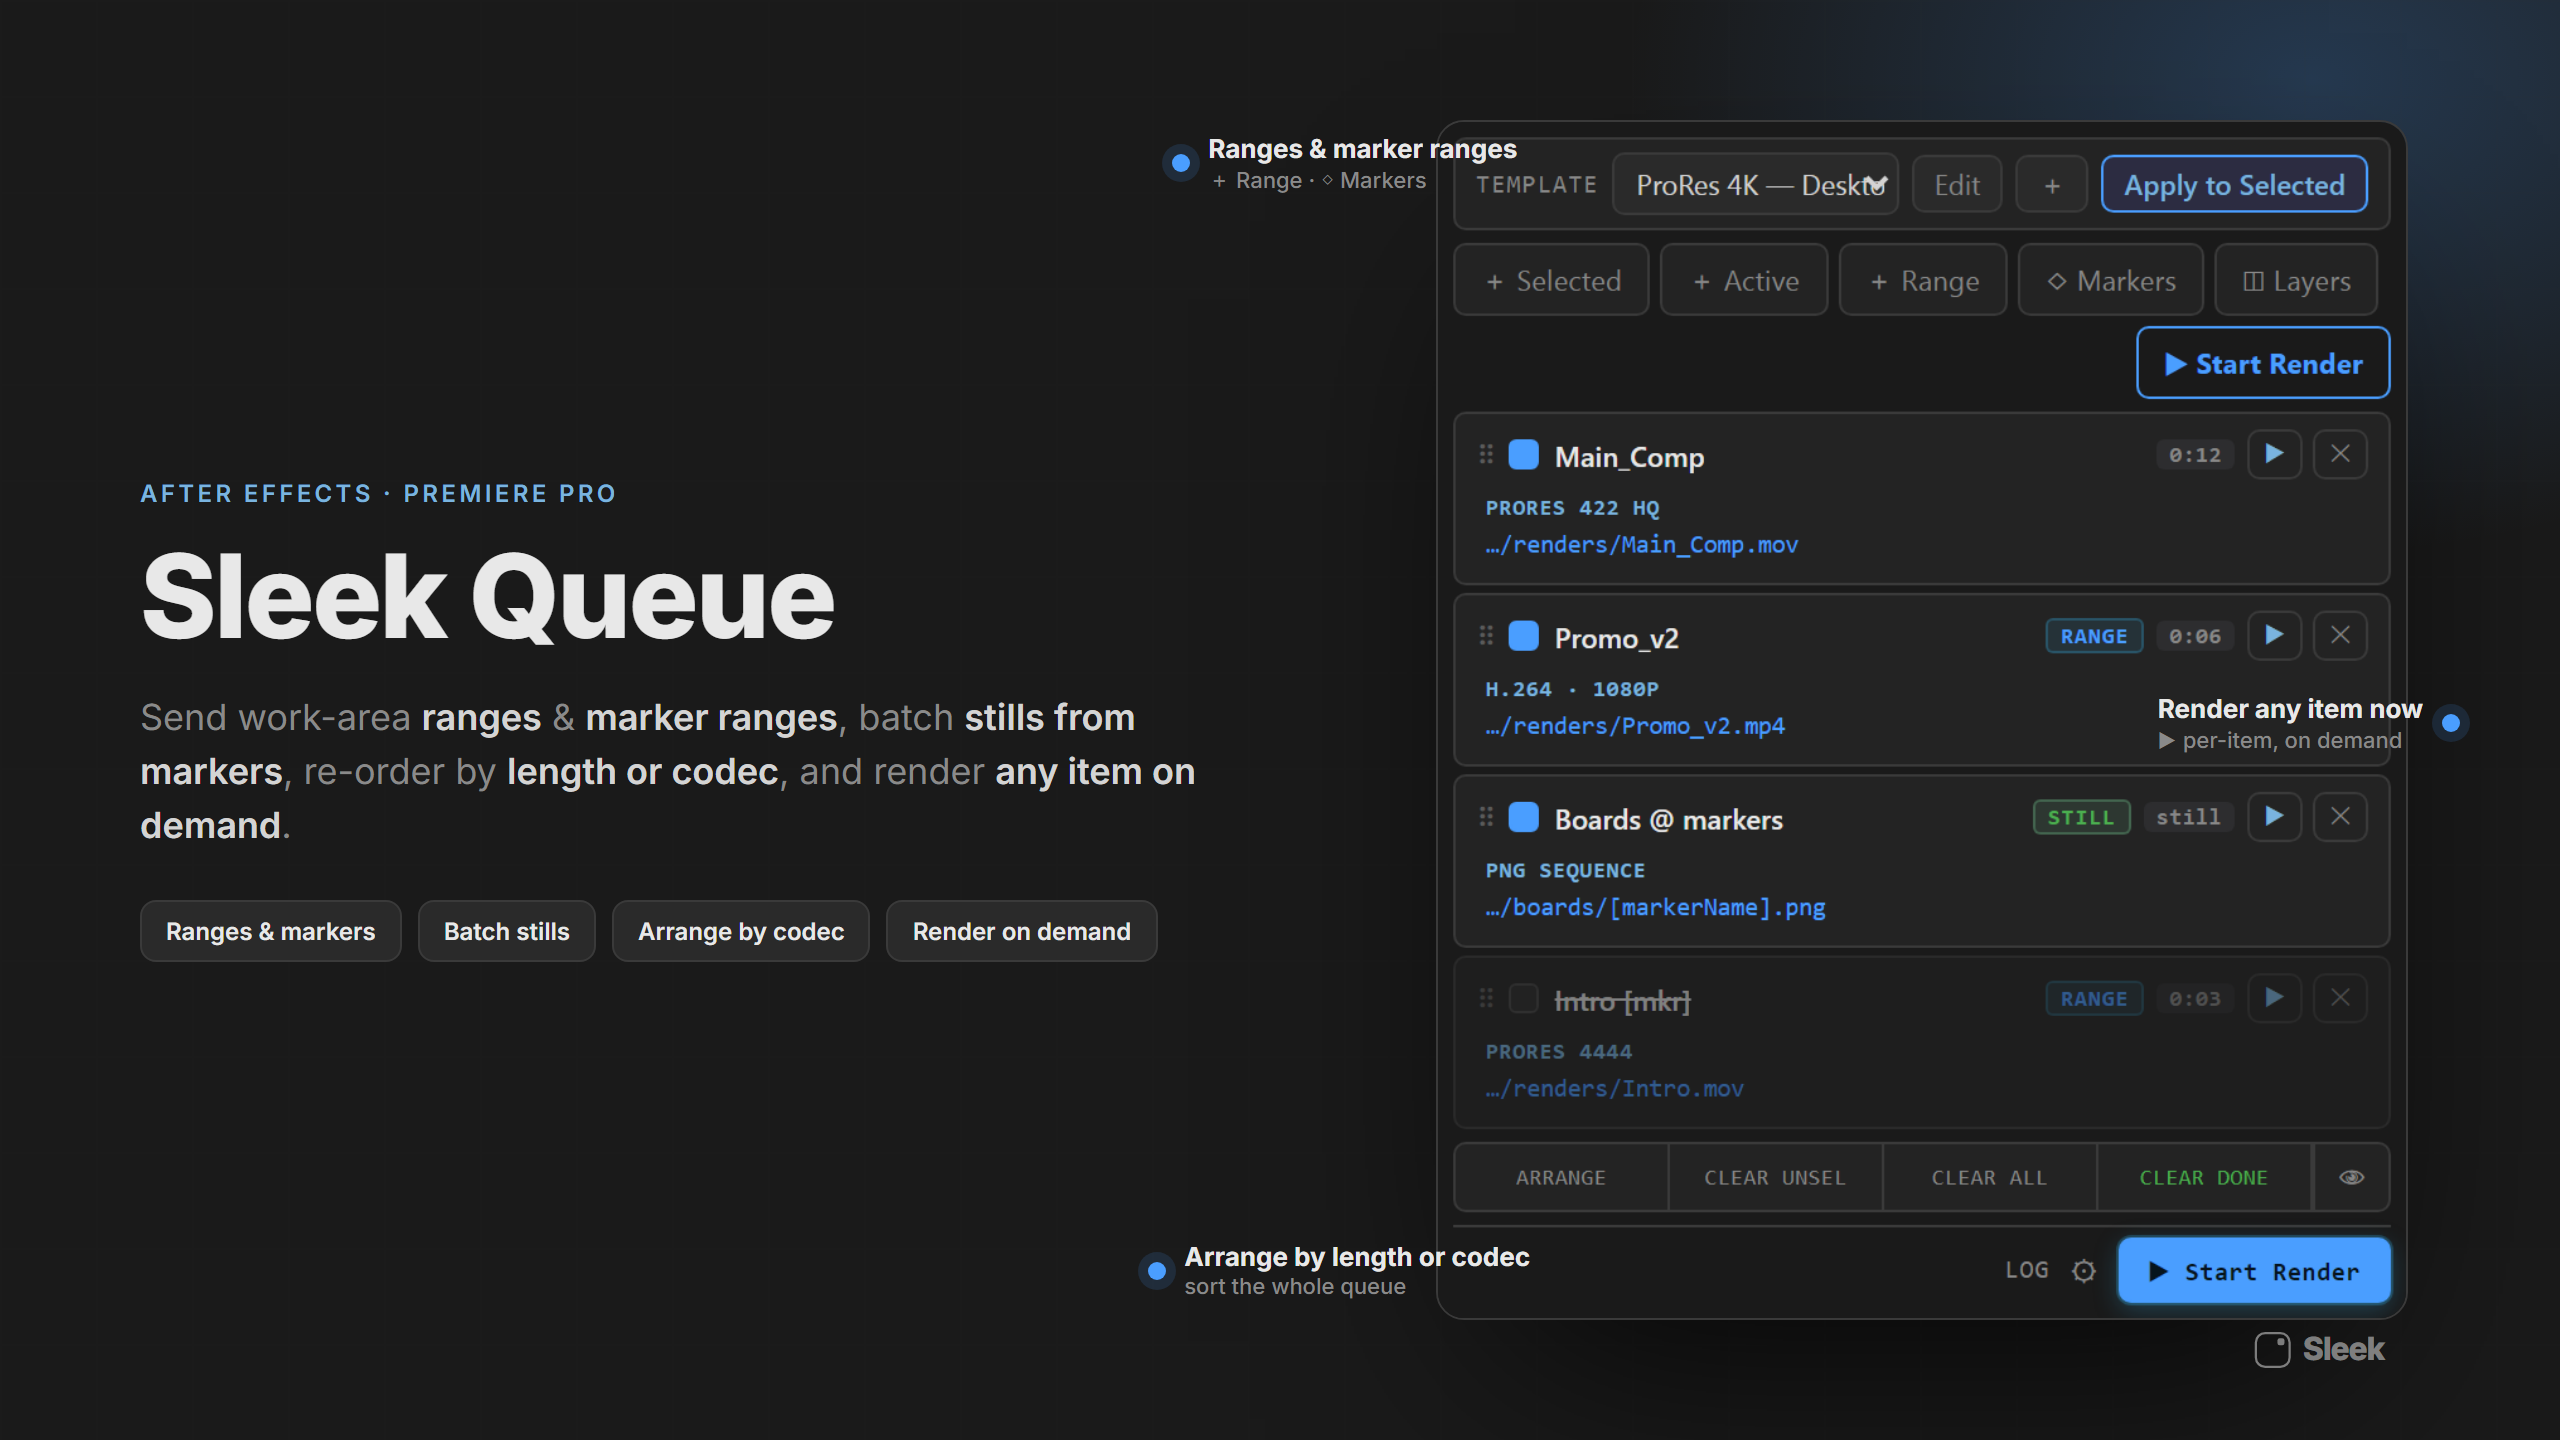This screenshot has height=1440, width=2560.
Task: Click CLEAR ALL button
Action: tap(1989, 1178)
